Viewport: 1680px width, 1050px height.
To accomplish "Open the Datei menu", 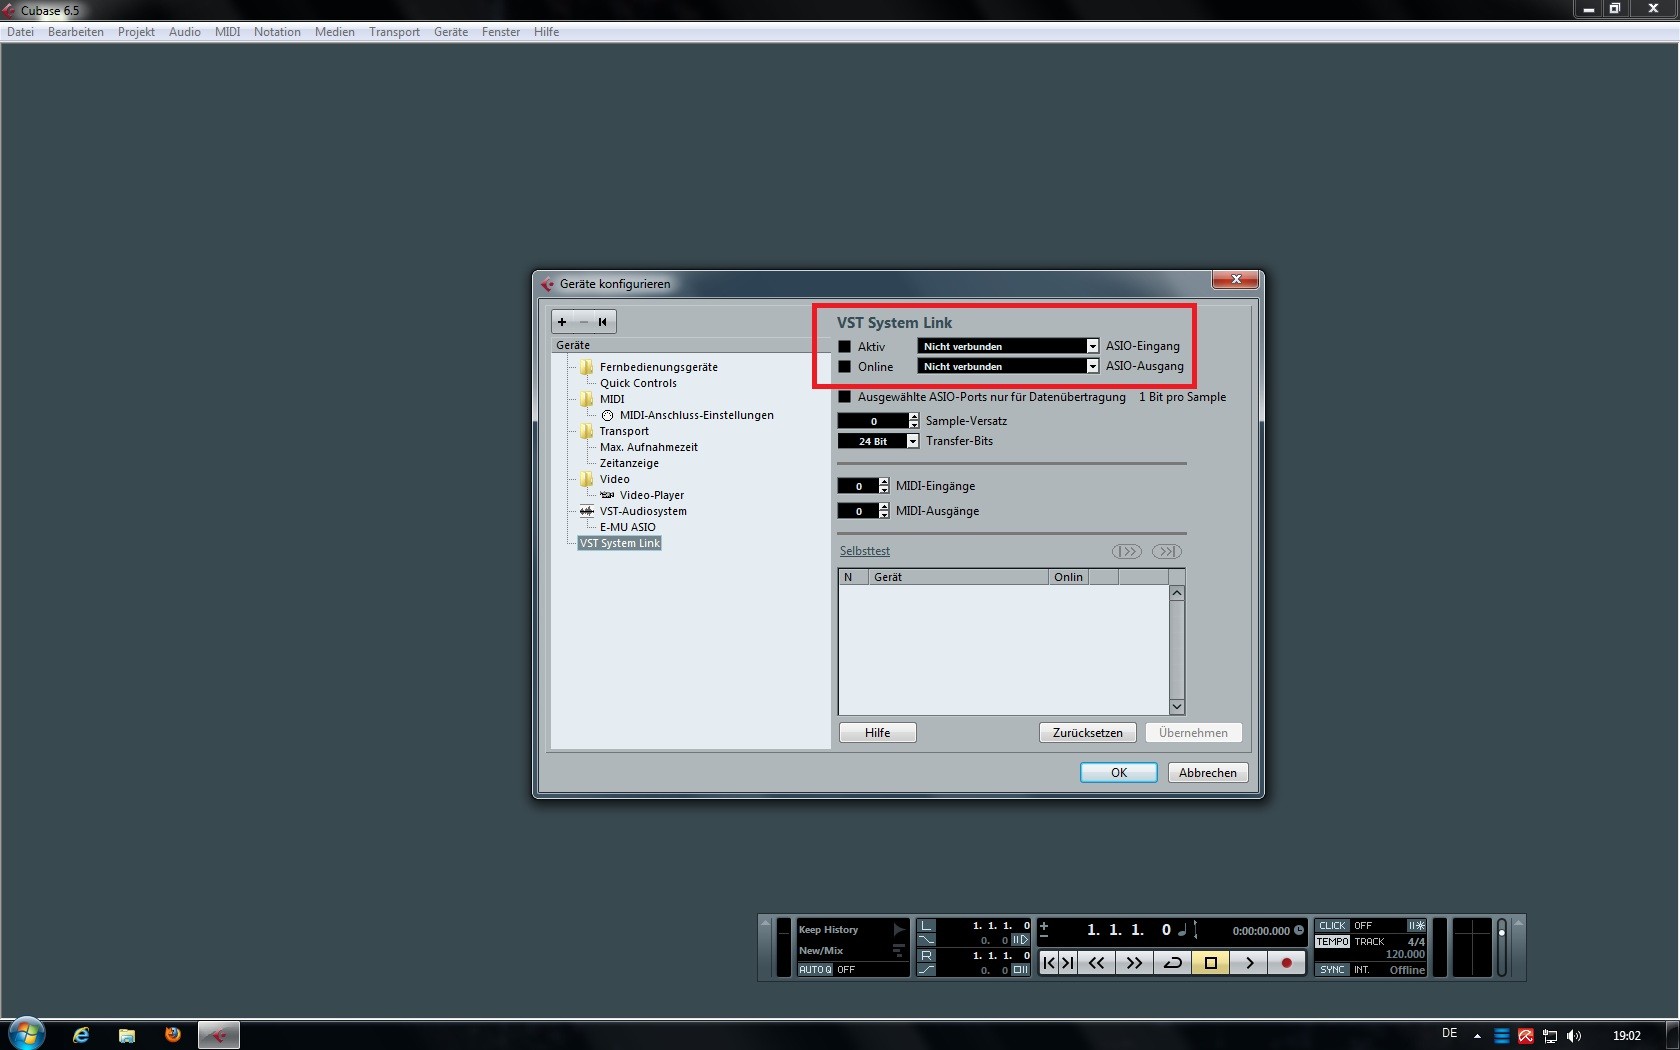I will (20, 32).
